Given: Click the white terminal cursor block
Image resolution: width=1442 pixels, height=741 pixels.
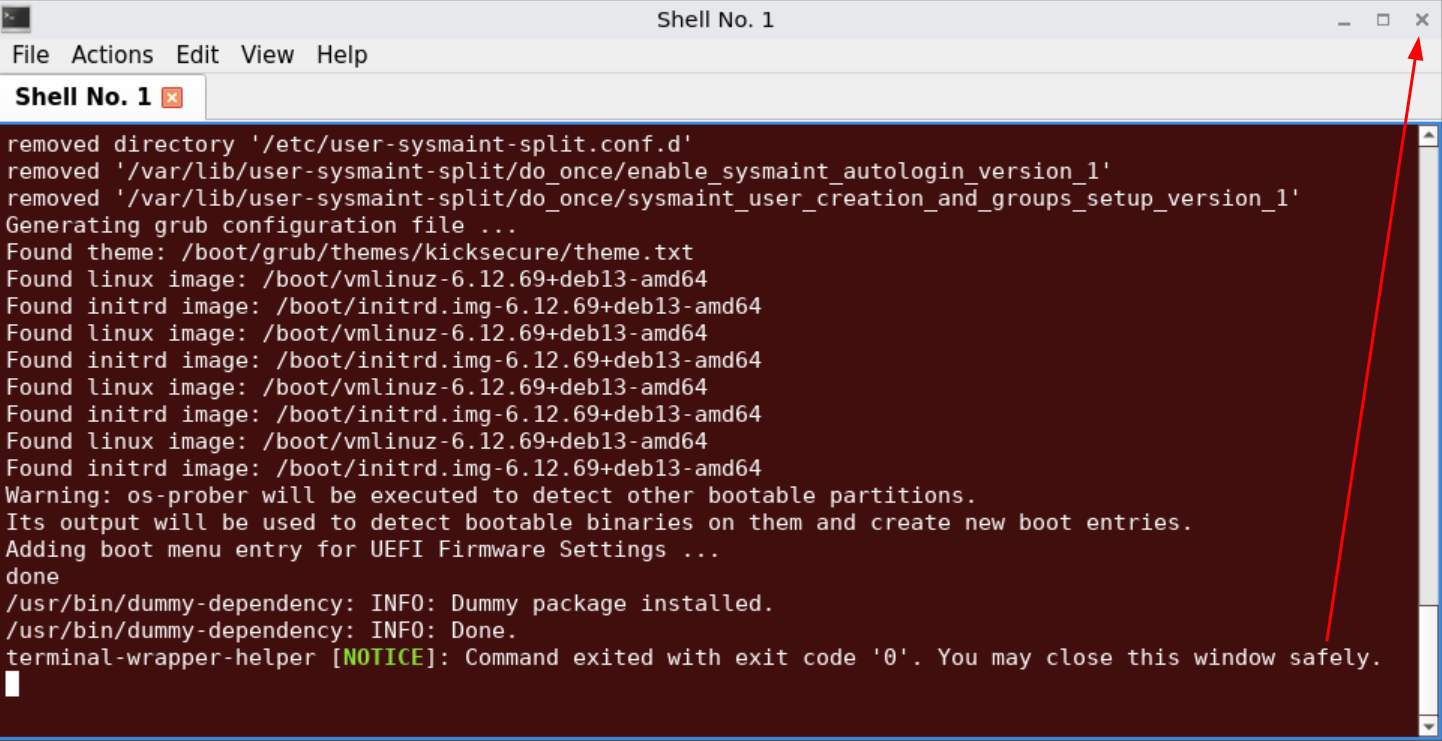Looking at the screenshot, I should (x=12, y=684).
